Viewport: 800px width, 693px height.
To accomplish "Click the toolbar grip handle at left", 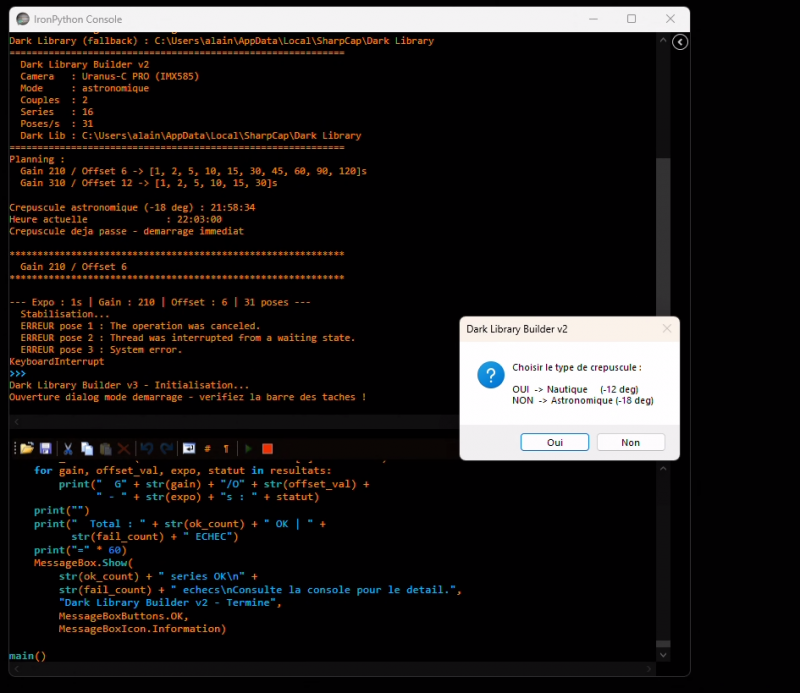I will click(x=15, y=449).
